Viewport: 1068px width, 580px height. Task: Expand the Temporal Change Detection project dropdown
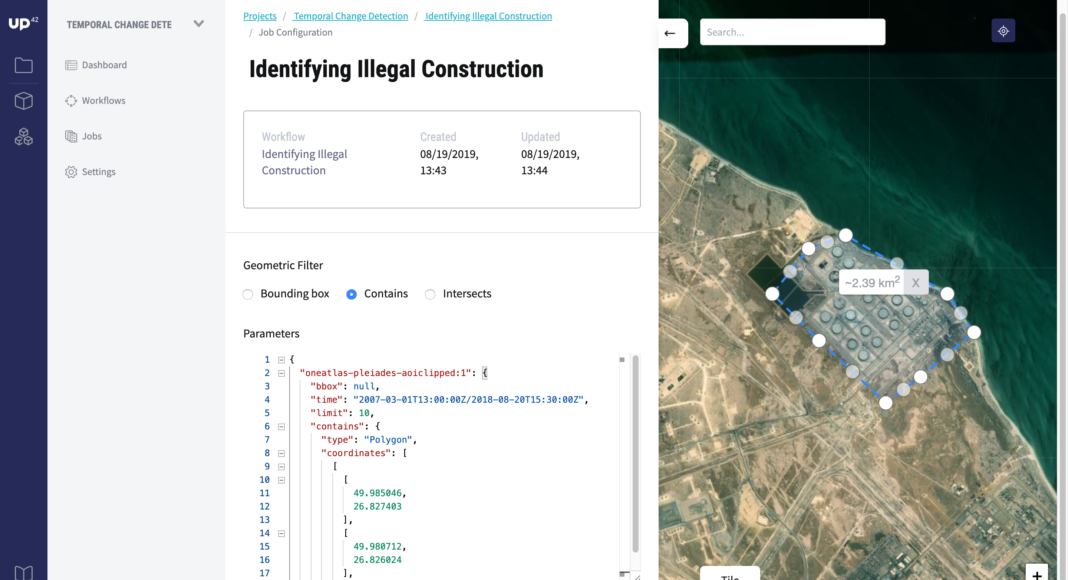point(198,24)
